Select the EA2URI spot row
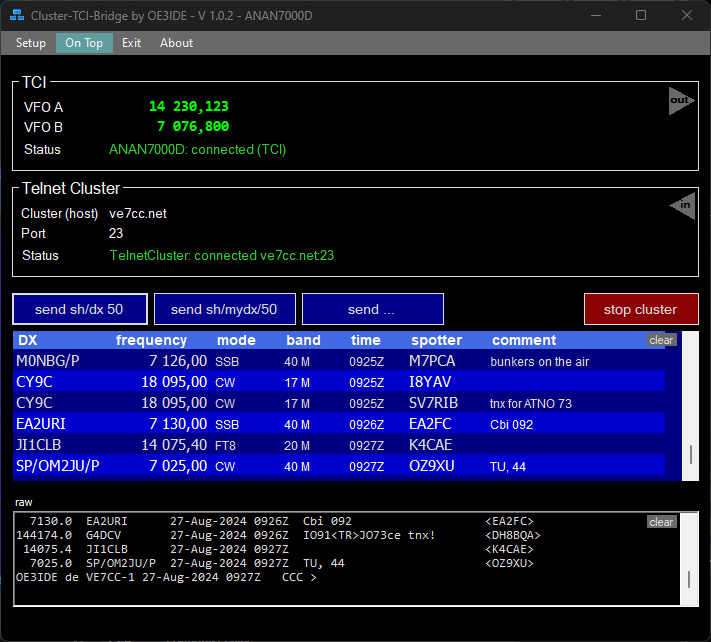The image size is (711, 642). click(339, 424)
